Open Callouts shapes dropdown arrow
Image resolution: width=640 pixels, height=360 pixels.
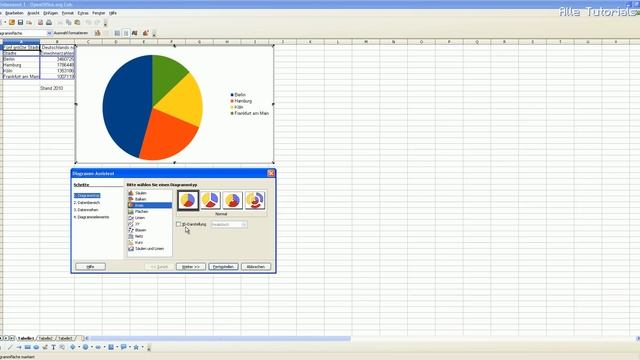(x=130, y=347)
